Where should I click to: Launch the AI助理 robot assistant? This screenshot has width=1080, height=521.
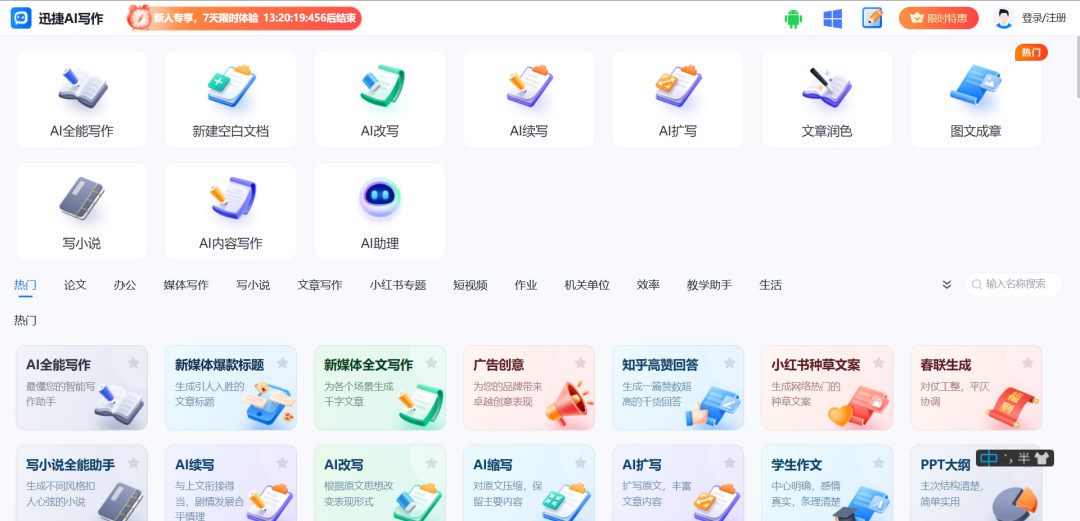click(x=380, y=212)
